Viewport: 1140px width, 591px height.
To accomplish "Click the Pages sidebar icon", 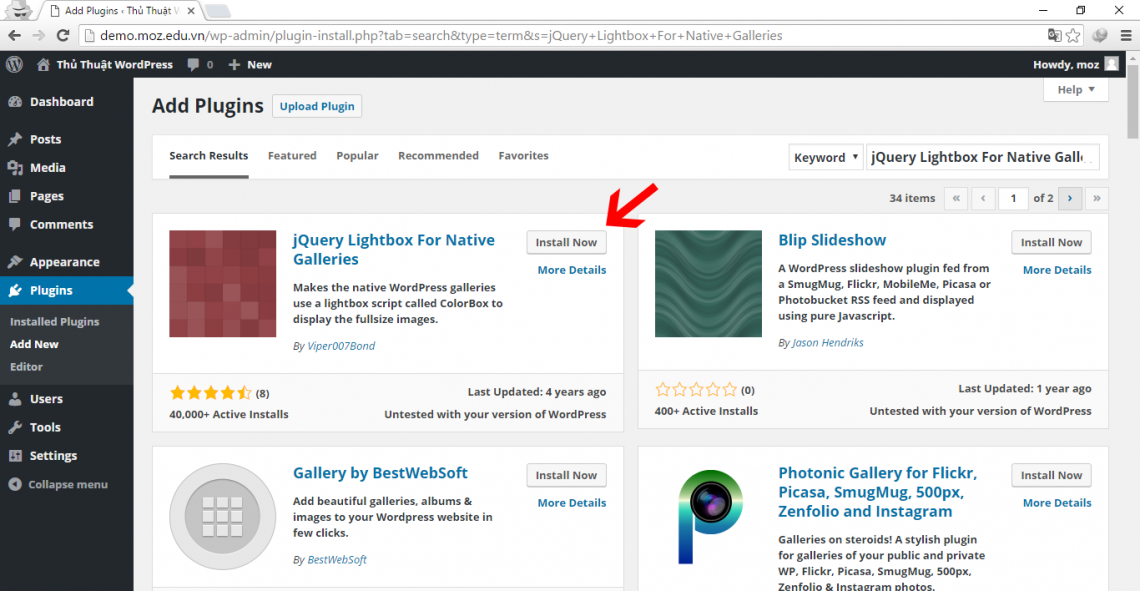I will click(16, 195).
